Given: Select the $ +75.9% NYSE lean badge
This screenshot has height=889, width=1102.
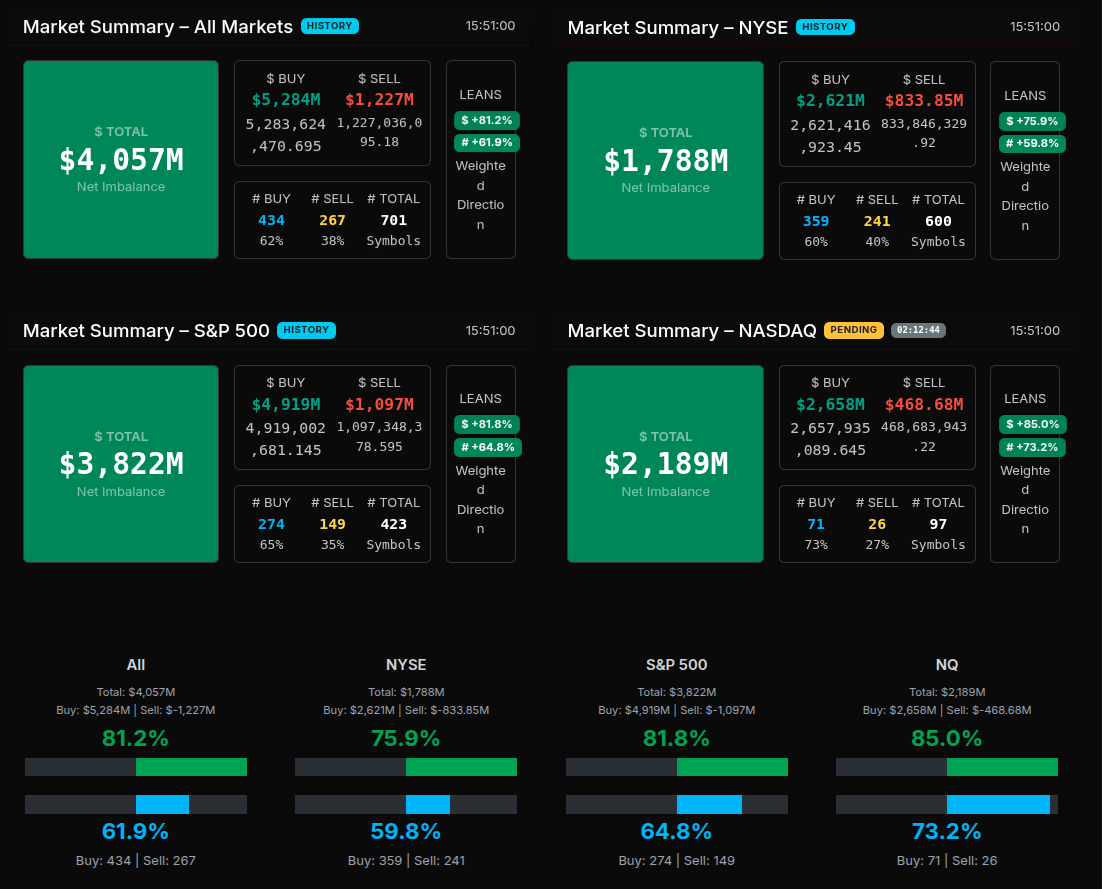Looking at the screenshot, I should 1031,121.
